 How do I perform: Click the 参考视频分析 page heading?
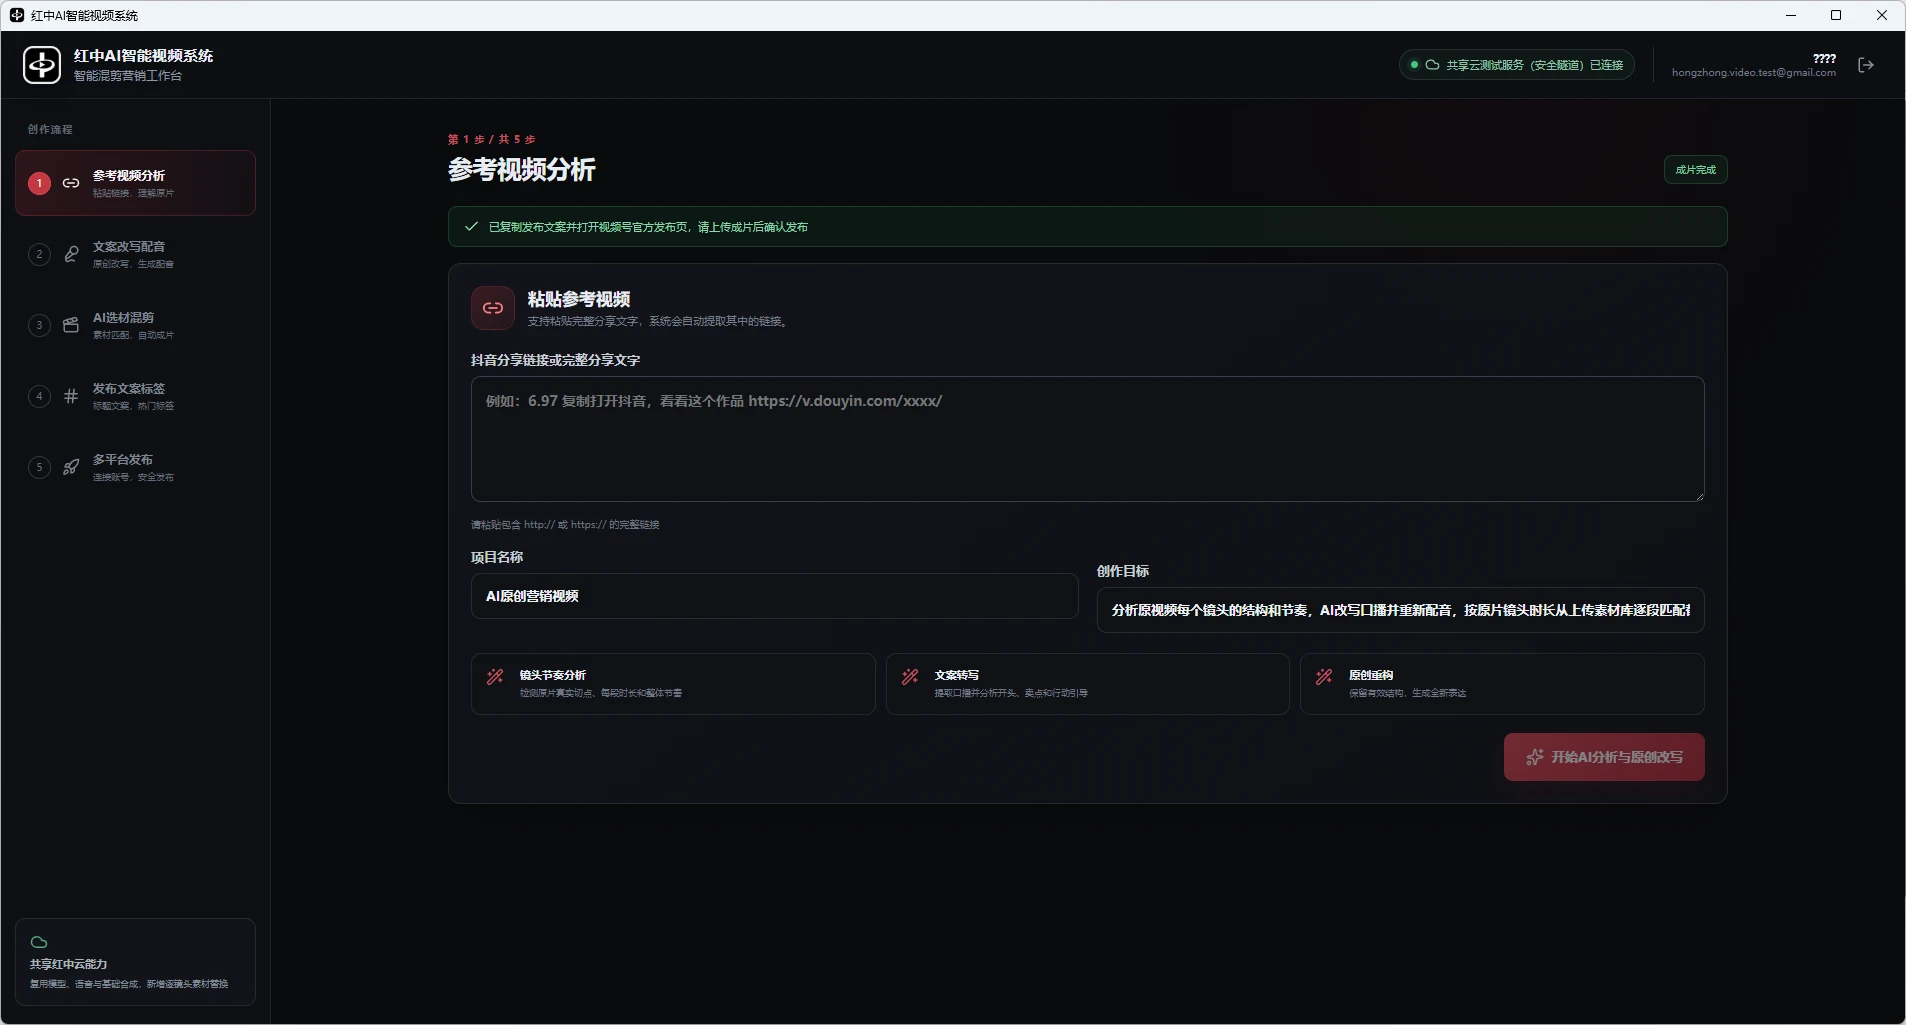[x=521, y=170]
